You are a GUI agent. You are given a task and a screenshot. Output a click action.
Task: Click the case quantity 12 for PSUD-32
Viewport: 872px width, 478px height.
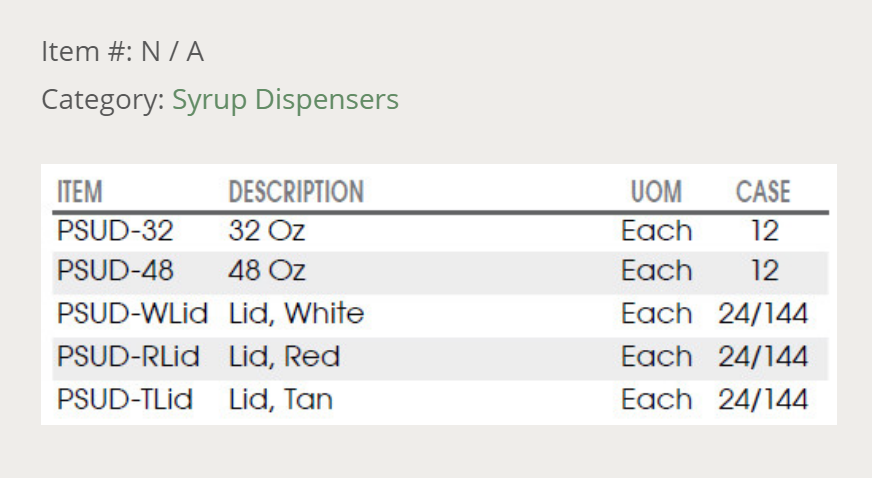click(x=764, y=231)
